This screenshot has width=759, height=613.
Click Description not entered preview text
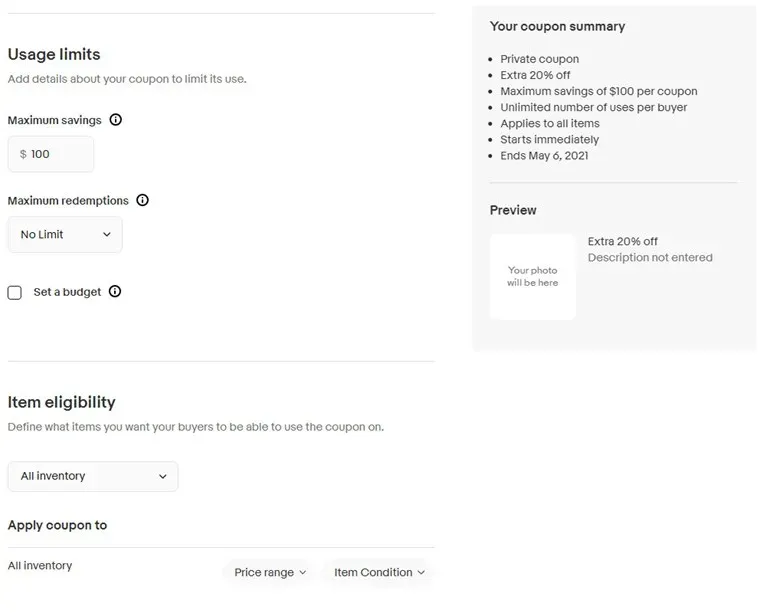[650, 257]
